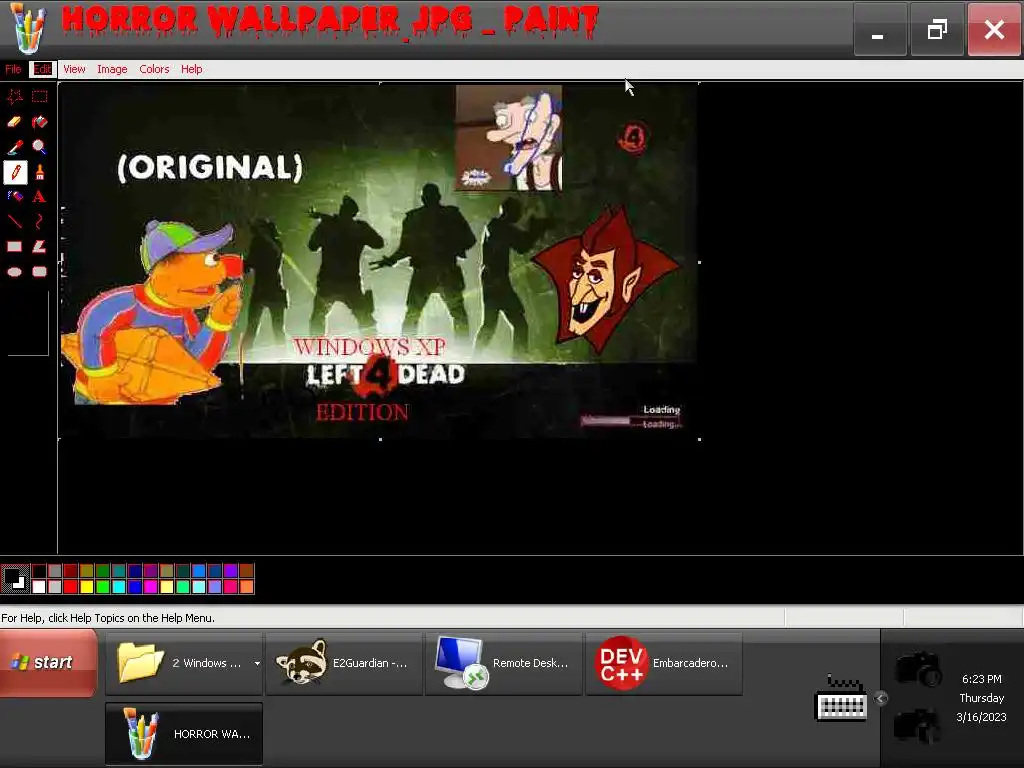Open the File menu

tap(13, 69)
